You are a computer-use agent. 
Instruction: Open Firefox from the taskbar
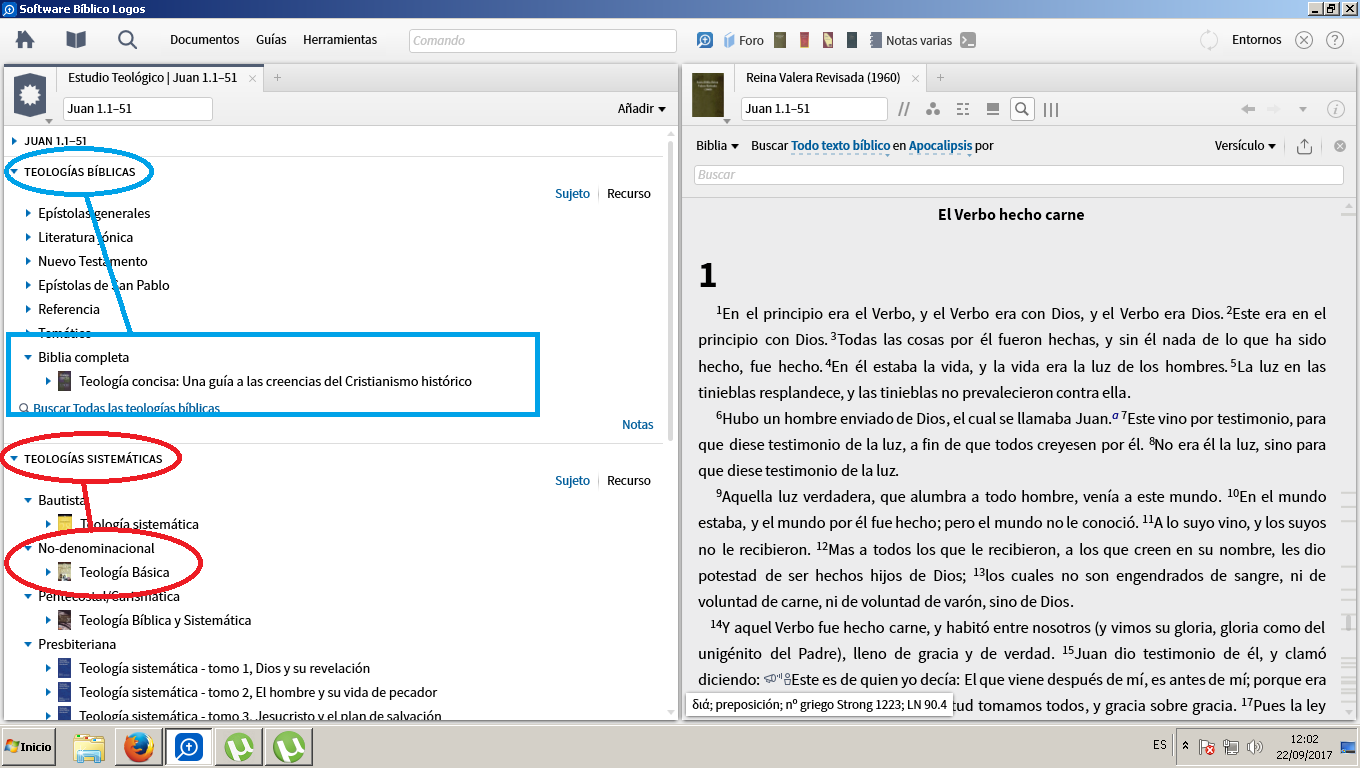[x=139, y=747]
